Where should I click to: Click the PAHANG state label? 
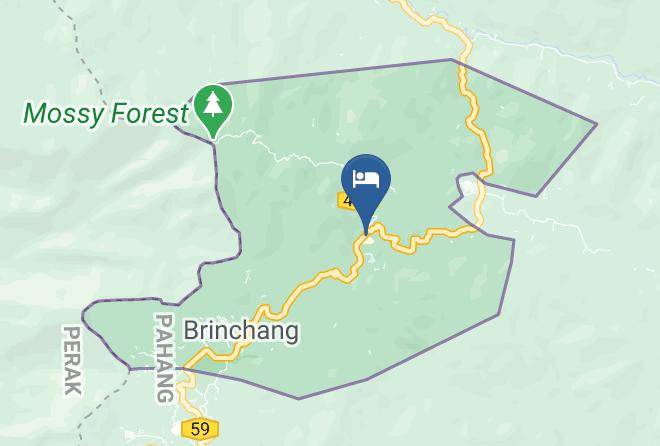click(165, 358)
